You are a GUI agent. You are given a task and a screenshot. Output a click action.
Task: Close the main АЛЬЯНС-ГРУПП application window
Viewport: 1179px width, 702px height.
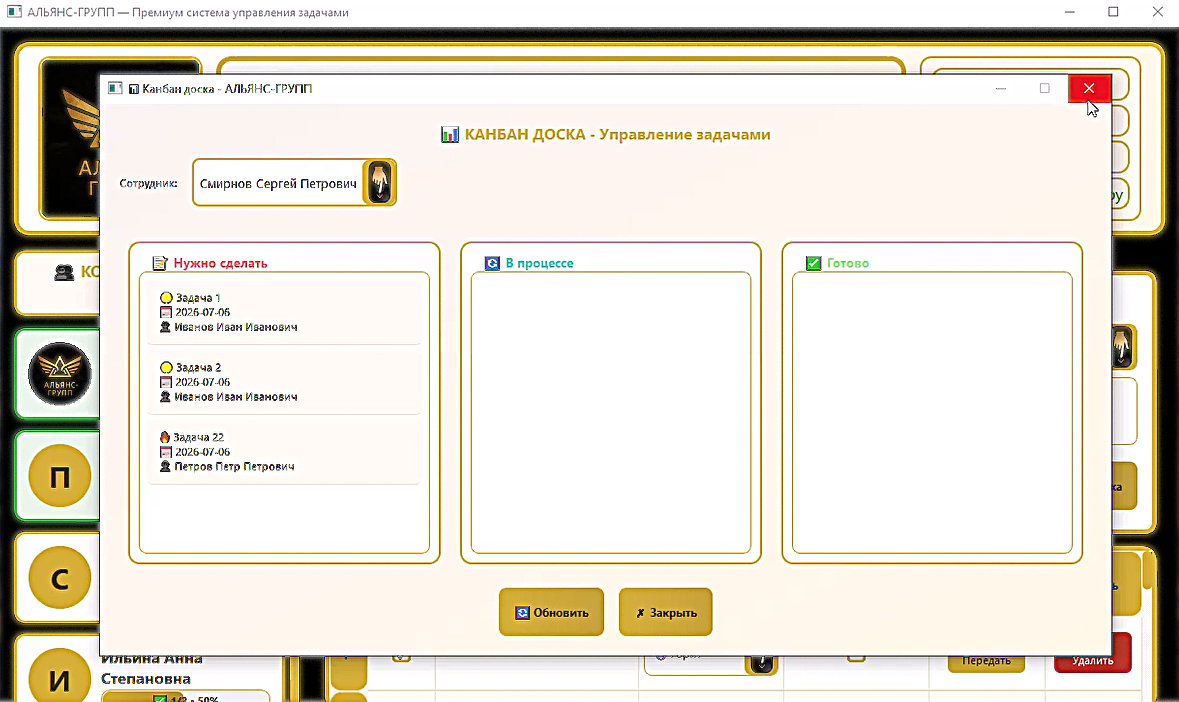point(1157,12)
